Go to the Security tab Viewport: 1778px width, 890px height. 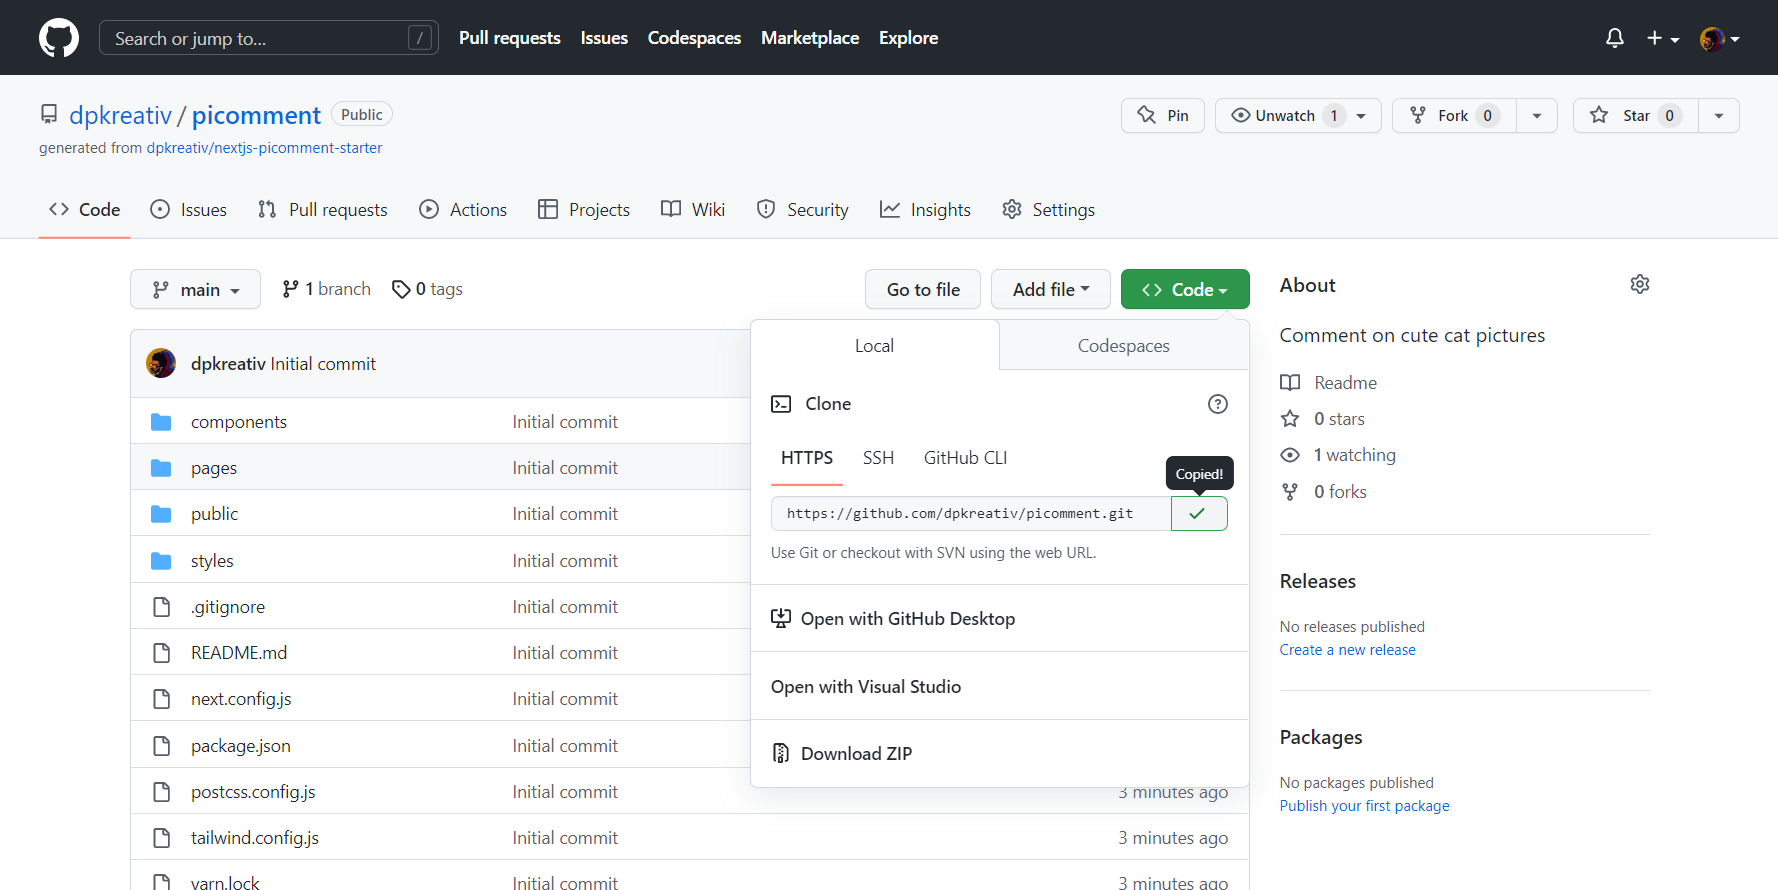click(x=803, y=209)
